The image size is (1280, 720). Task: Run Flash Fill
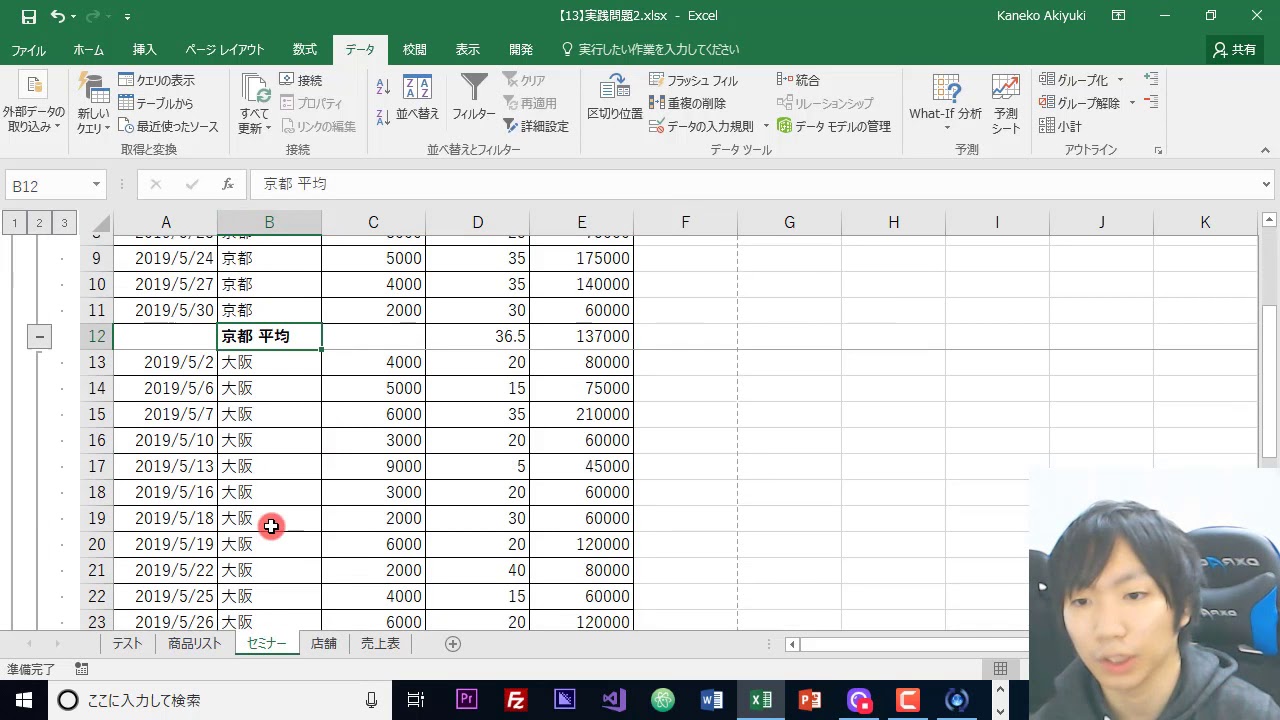point(693,80)
